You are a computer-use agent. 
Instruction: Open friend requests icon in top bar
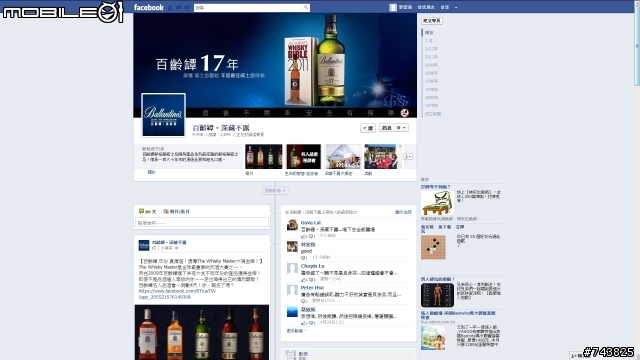pos(171,7)
